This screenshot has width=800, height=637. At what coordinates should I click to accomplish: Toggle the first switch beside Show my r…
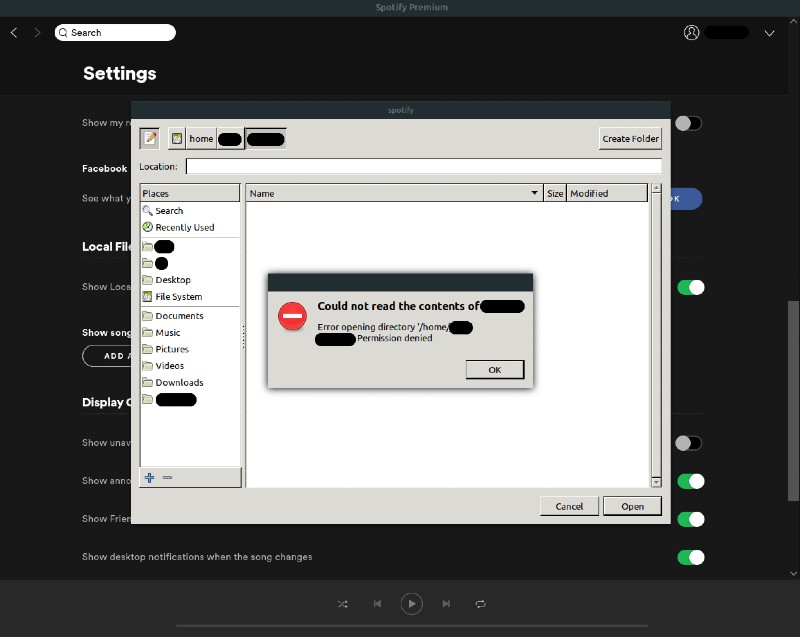[x=689, y=123]
